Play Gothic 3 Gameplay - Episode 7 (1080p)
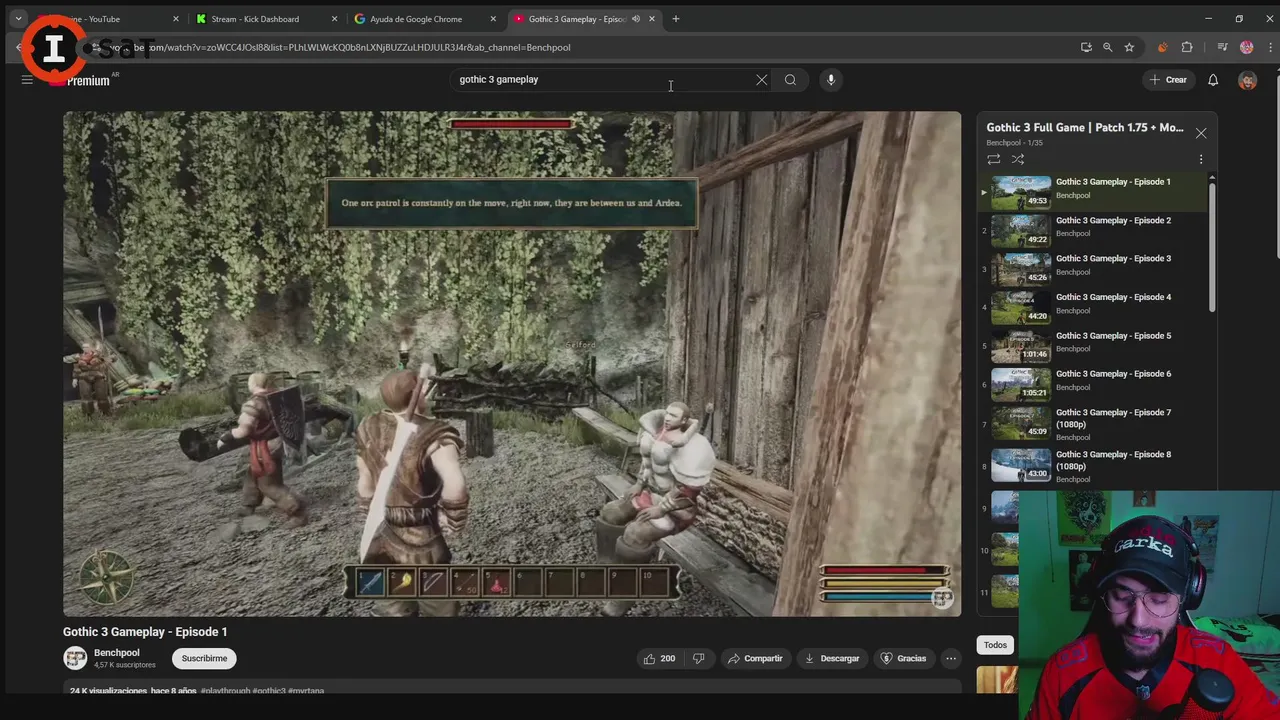 1094,424
